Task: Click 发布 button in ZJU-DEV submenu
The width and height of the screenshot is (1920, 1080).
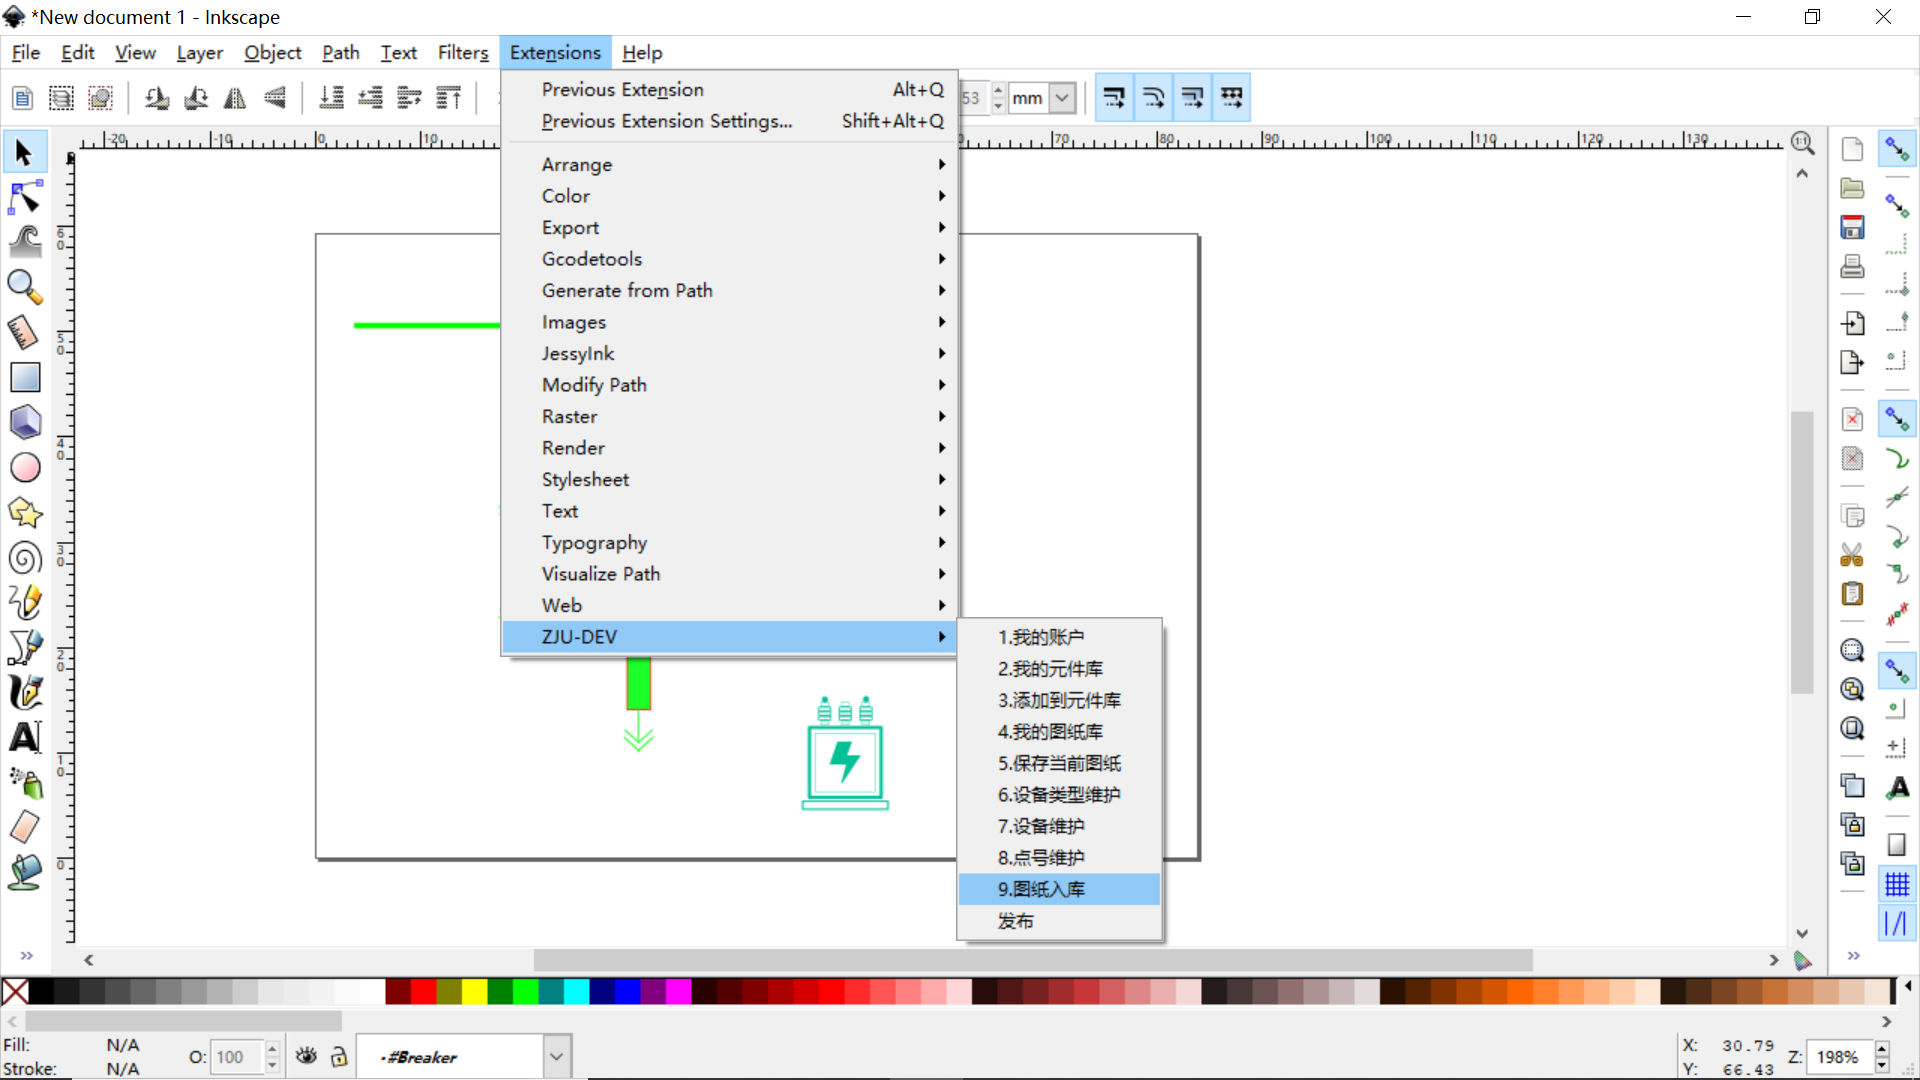Action: click(x=1015, y=920)
